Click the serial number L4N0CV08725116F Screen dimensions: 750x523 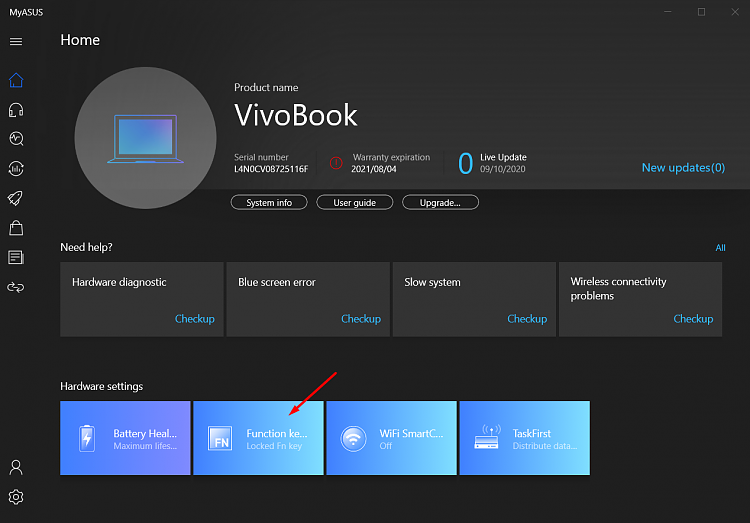(x=271, y=169)
